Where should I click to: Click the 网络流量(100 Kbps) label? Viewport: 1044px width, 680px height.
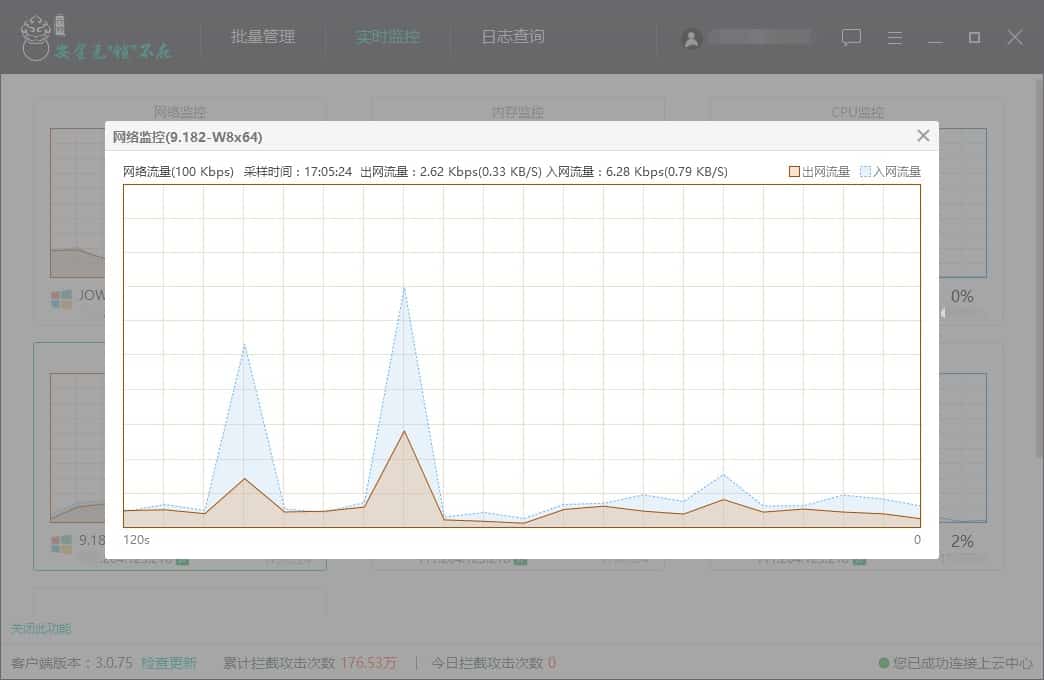coord(178,172)
